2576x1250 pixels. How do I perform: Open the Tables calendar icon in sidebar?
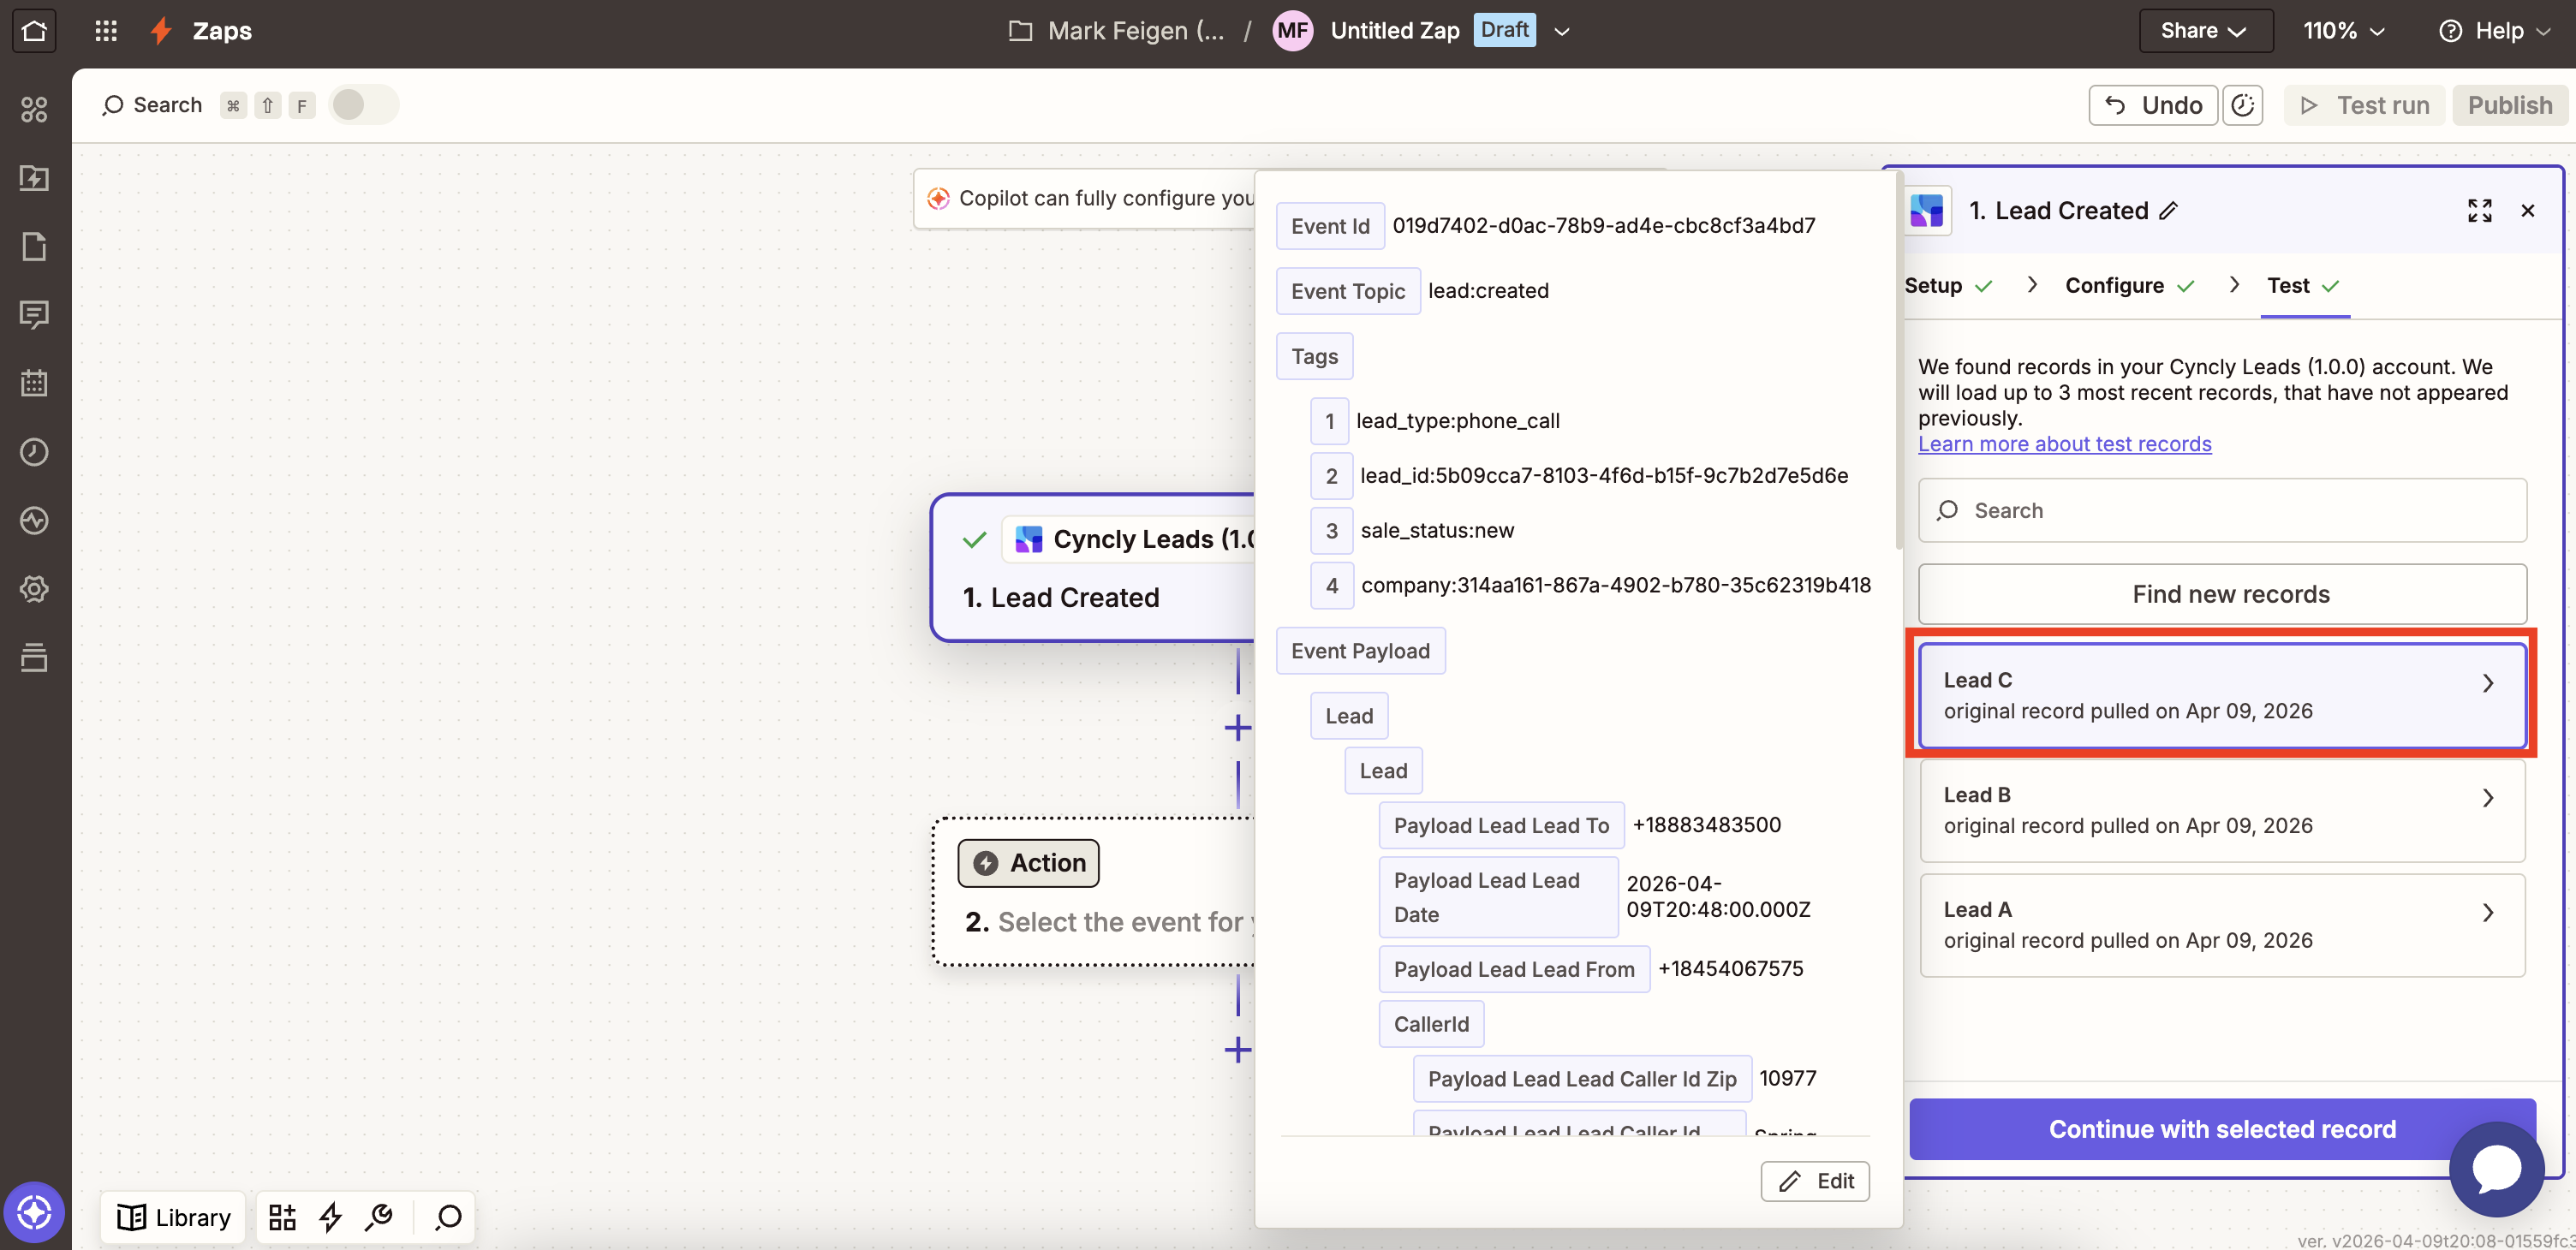coord(34,383)
